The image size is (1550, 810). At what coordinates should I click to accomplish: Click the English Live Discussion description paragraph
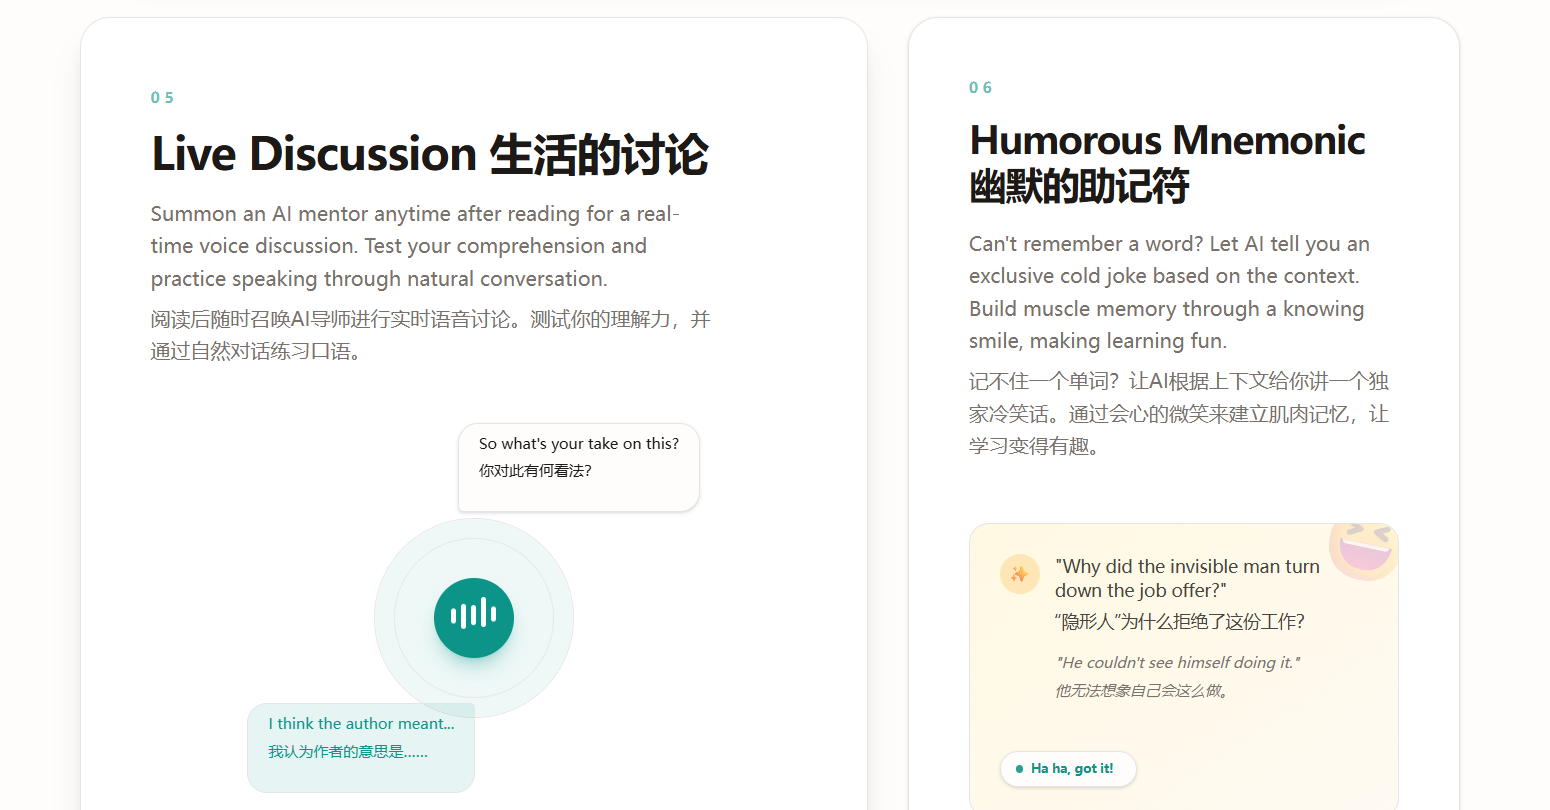415,246
